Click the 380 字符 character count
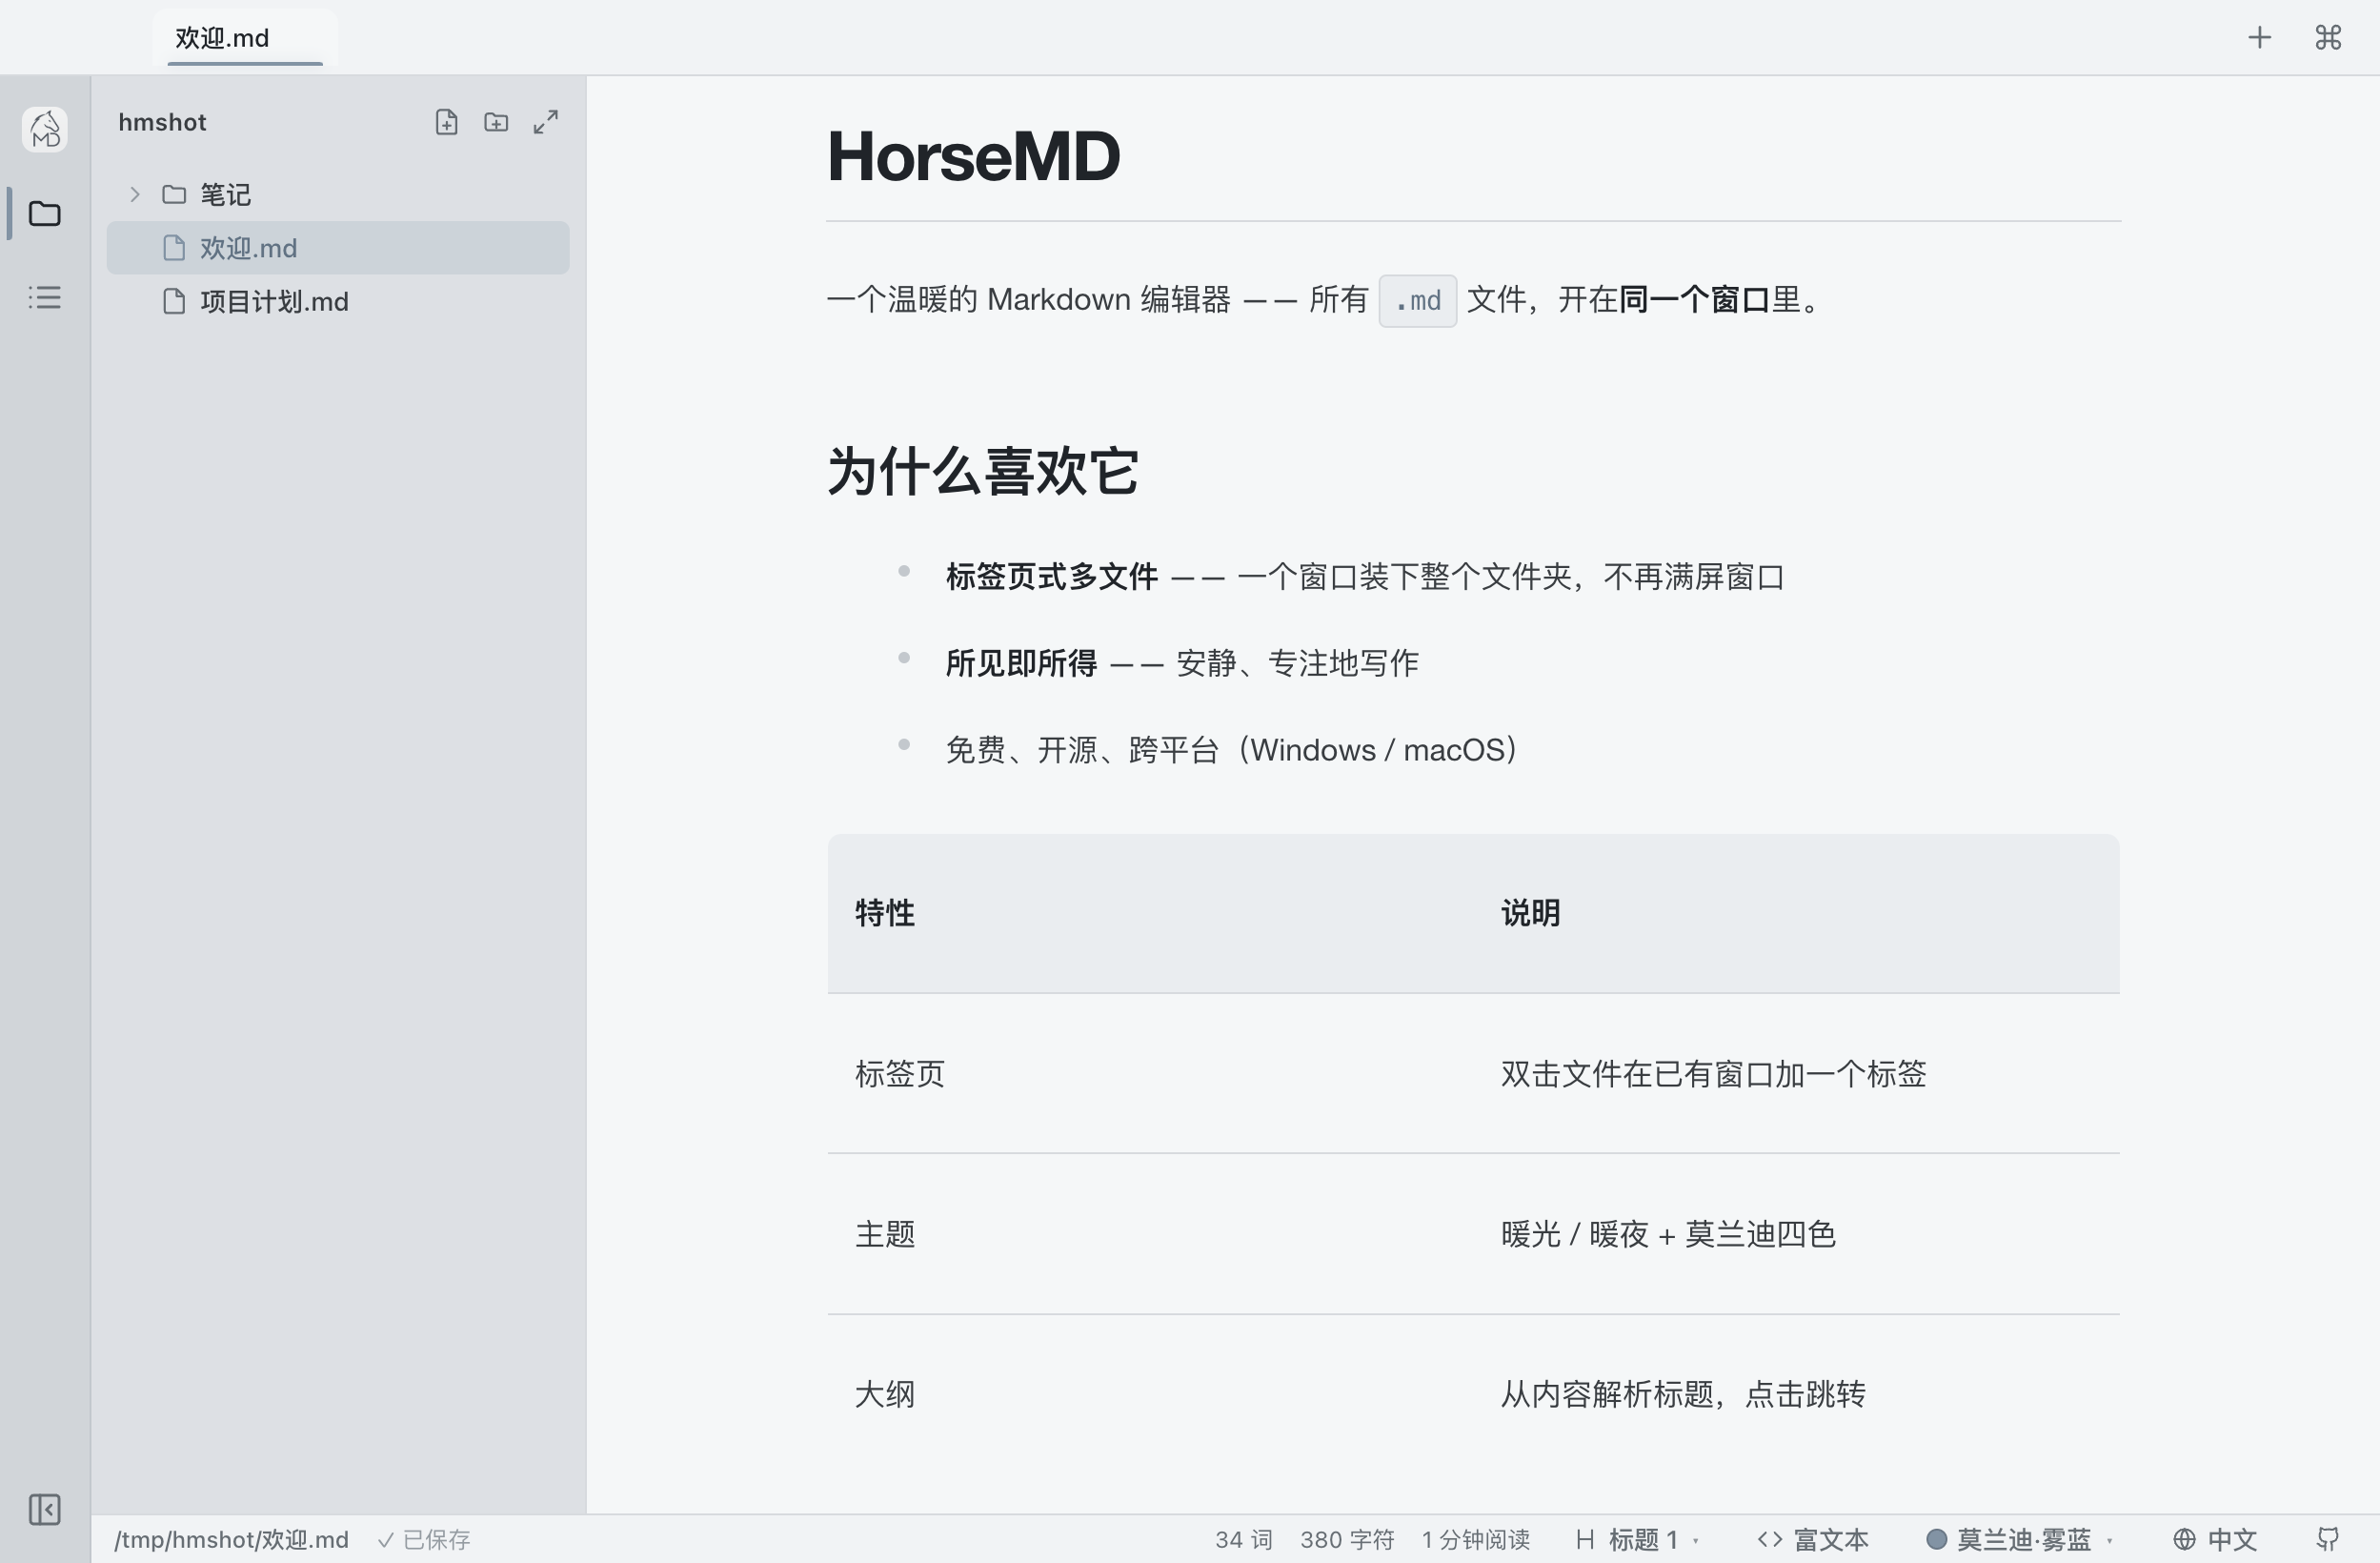Viewport: 2380px width, 1563px height. click(1347, 1539)
